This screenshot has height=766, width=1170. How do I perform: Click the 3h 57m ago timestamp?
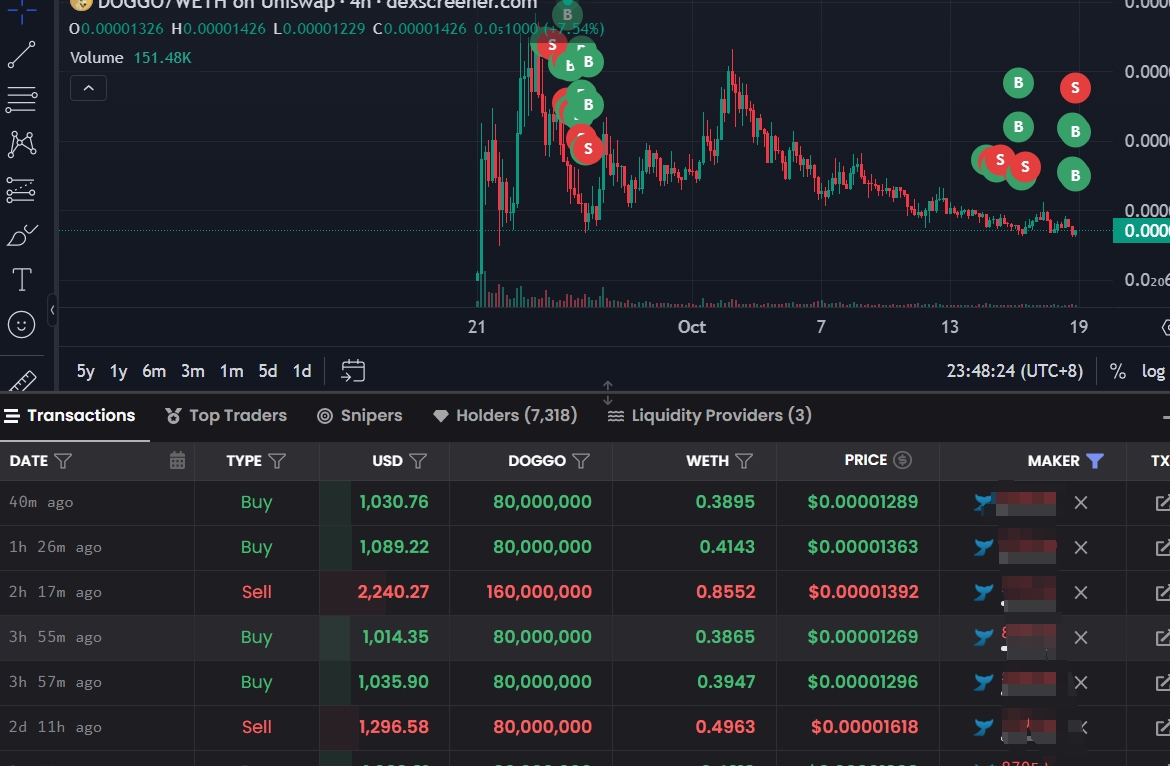[x=55, y=682]
